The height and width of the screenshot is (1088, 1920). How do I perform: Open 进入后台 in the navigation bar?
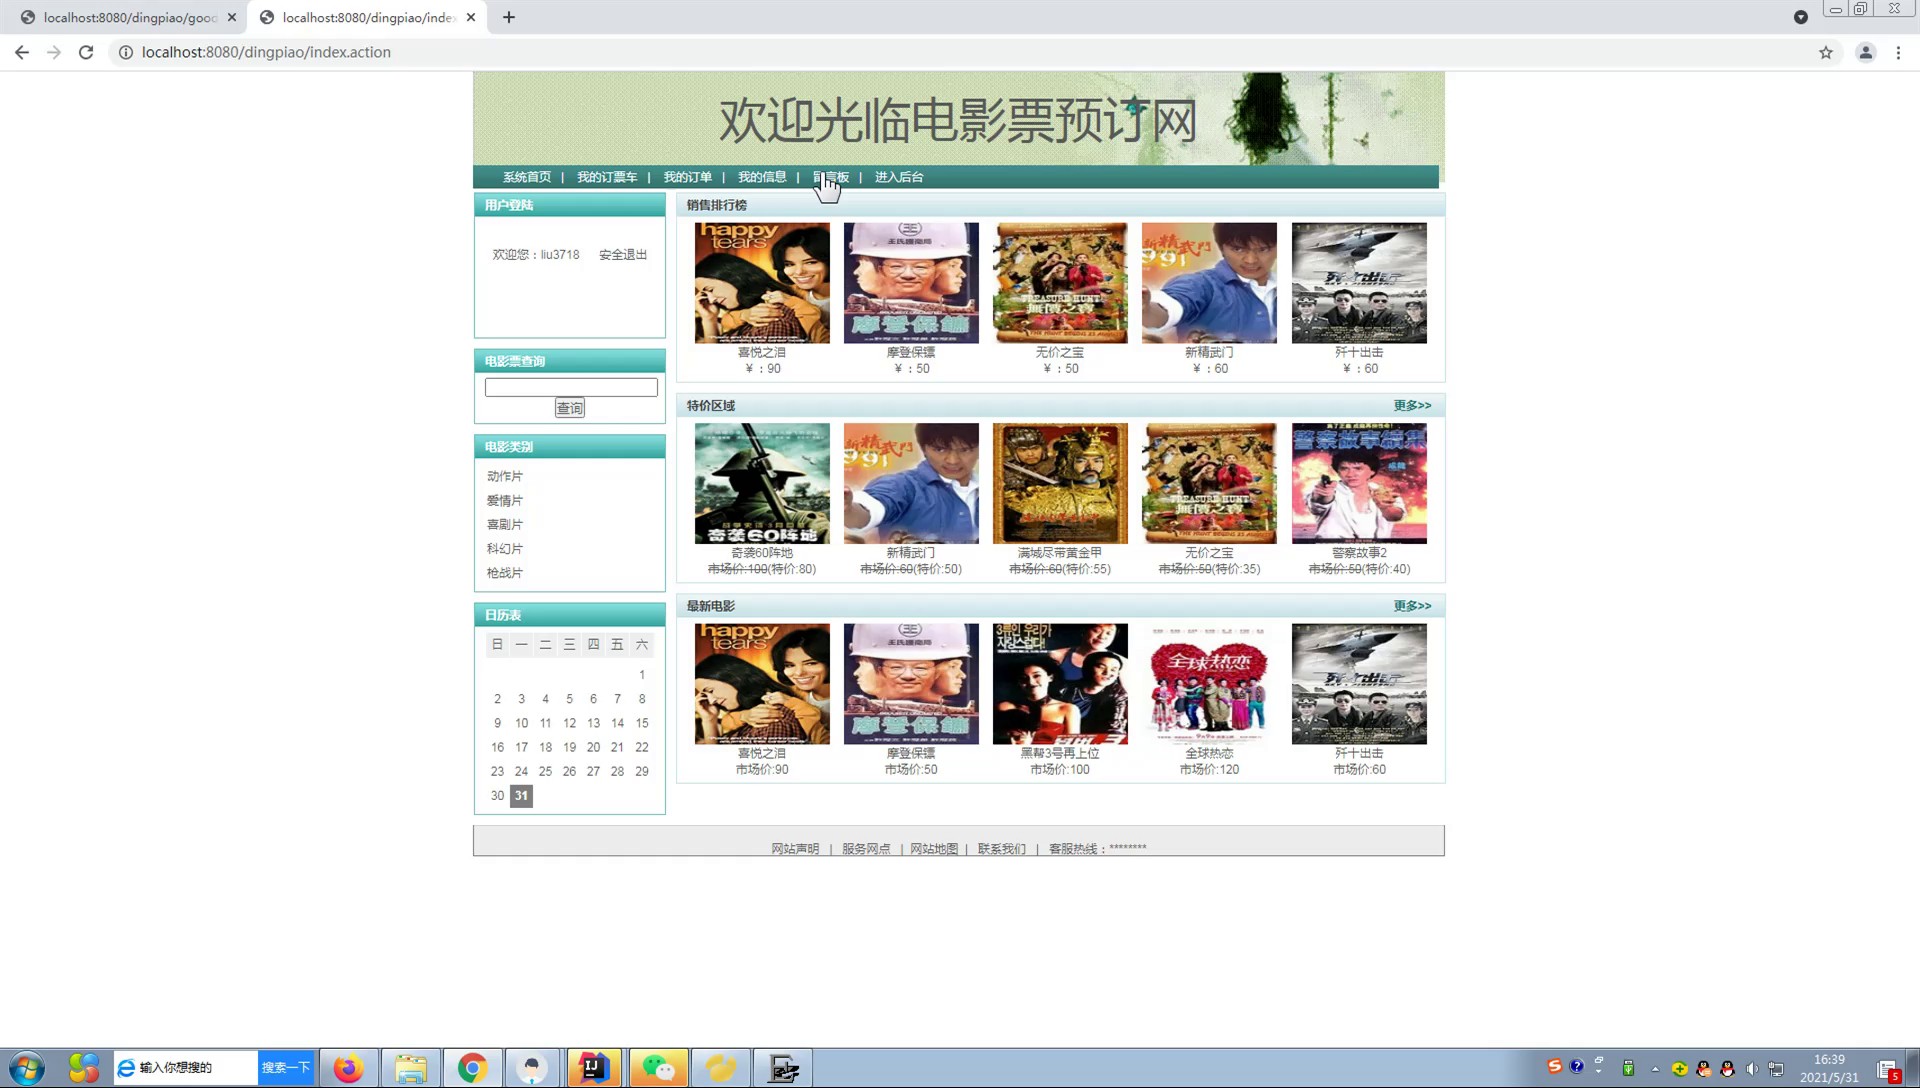click(x=899, y=177)
